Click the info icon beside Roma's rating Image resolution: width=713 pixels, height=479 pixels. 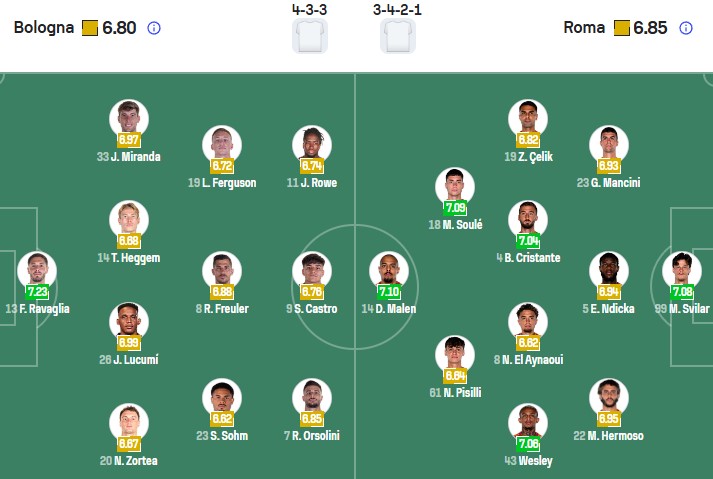685,28
